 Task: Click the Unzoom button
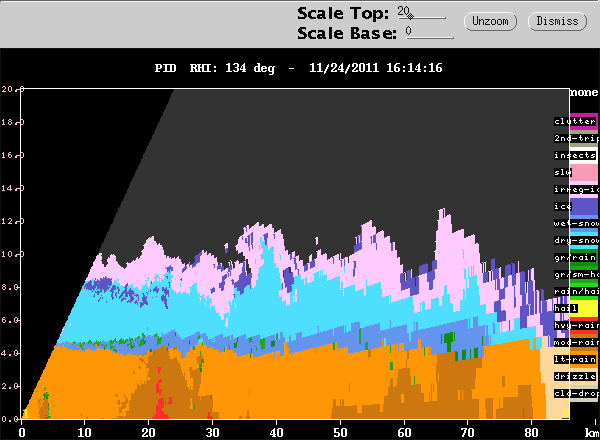490,21
